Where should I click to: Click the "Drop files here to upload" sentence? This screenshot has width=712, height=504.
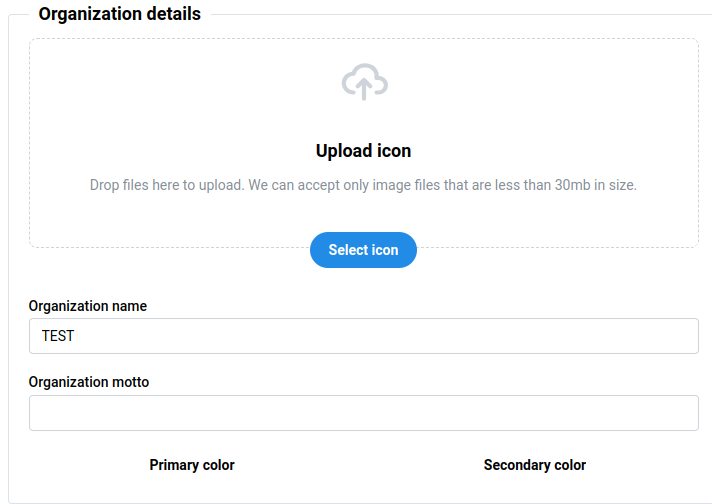coord(166,185)
